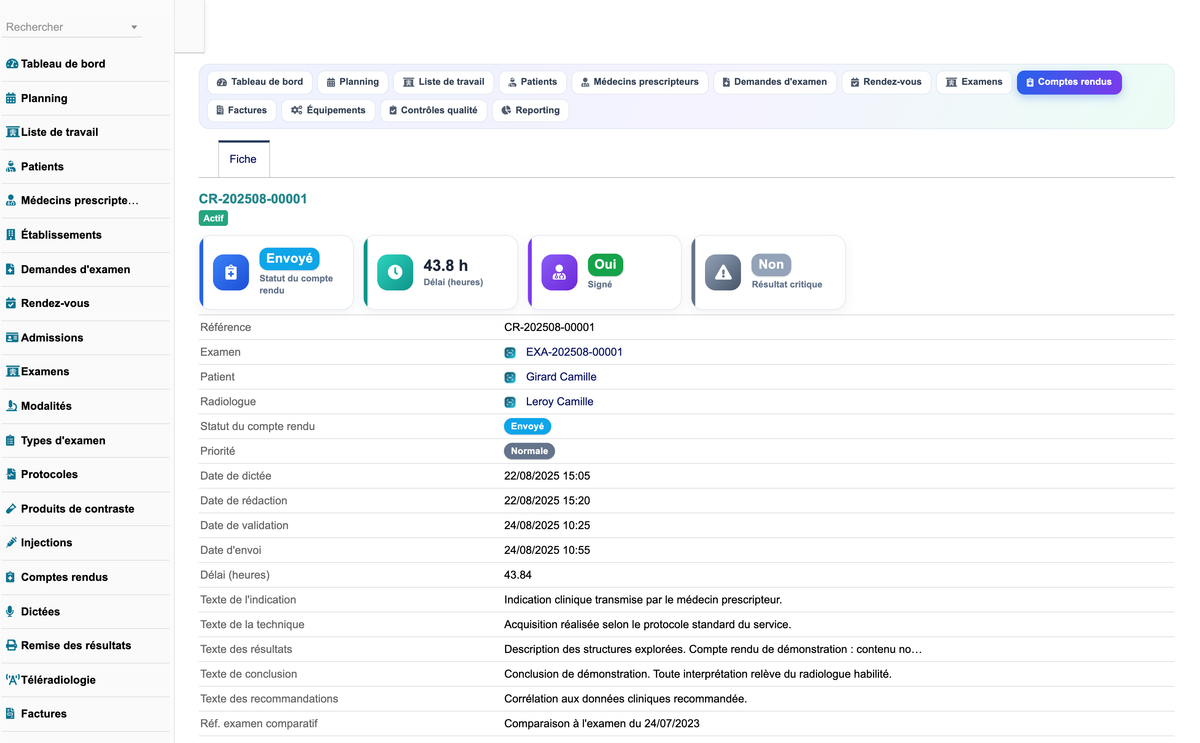Click the Tableau de bord sidebar icon
The image size is (1200, 743).
point(12,64)
